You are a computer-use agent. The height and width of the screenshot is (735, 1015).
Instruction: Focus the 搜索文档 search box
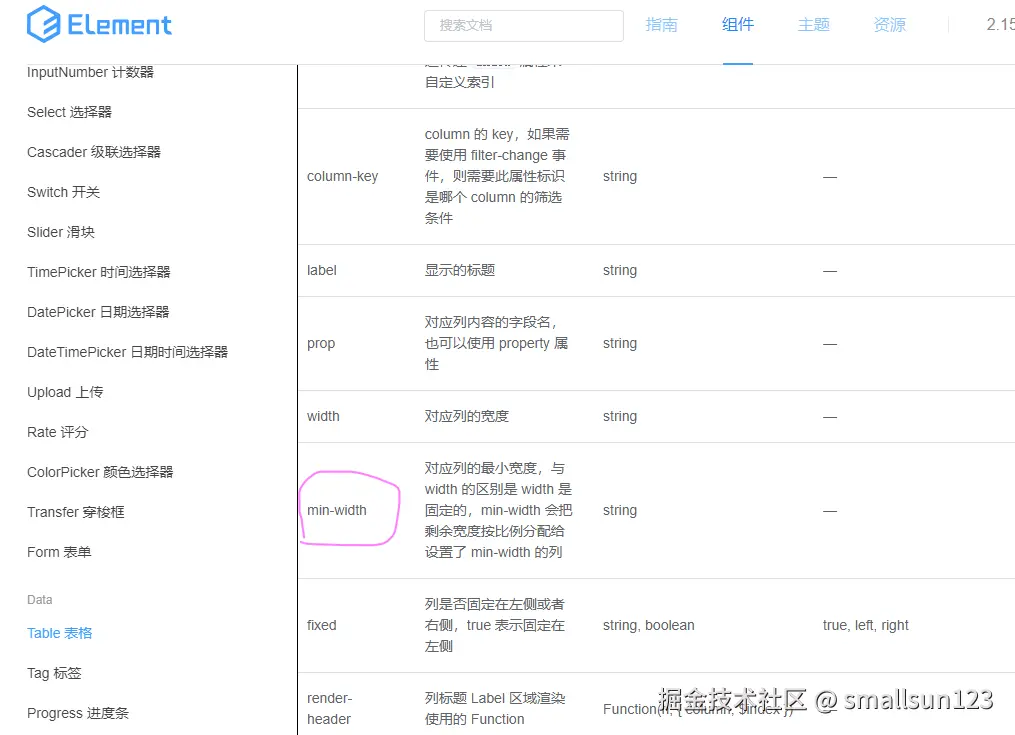click(x=524, y=25)
